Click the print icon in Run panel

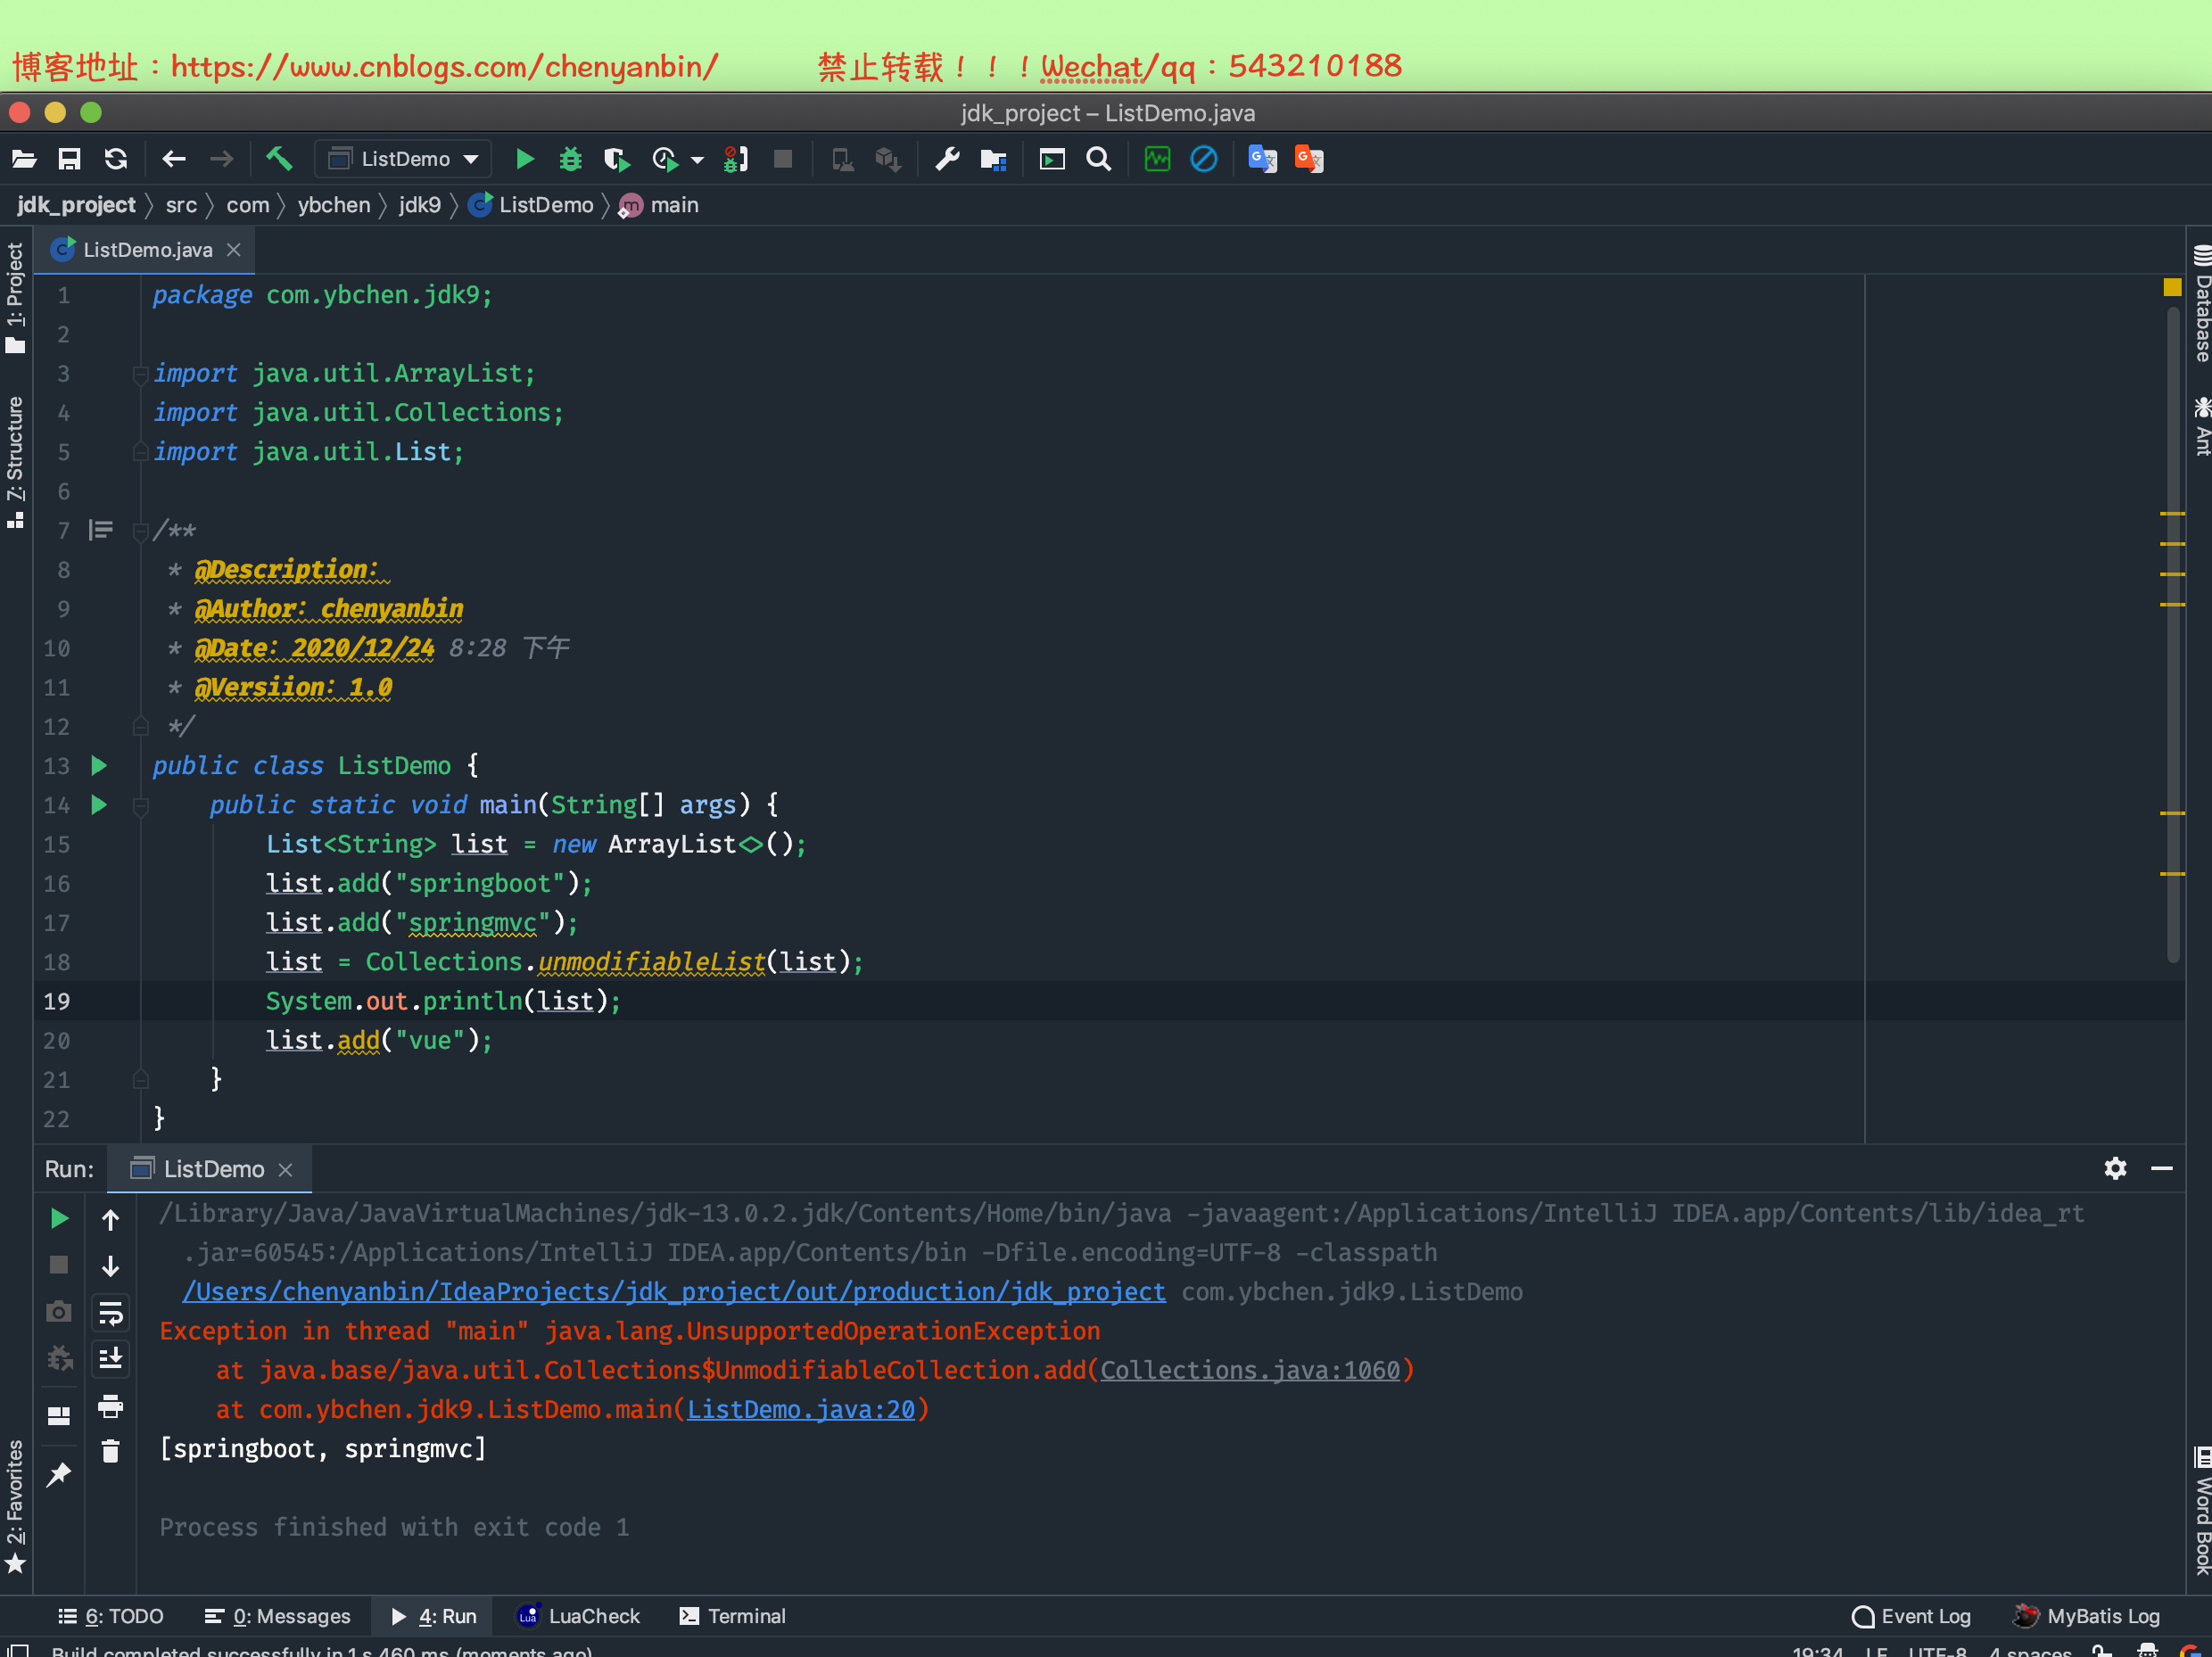(110, 1407)
